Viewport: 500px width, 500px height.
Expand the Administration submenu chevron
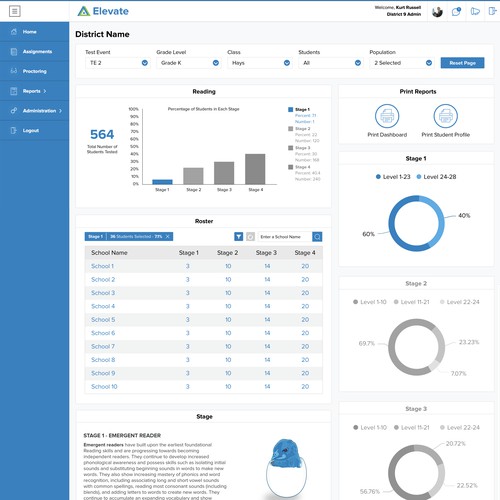point(60,111)
